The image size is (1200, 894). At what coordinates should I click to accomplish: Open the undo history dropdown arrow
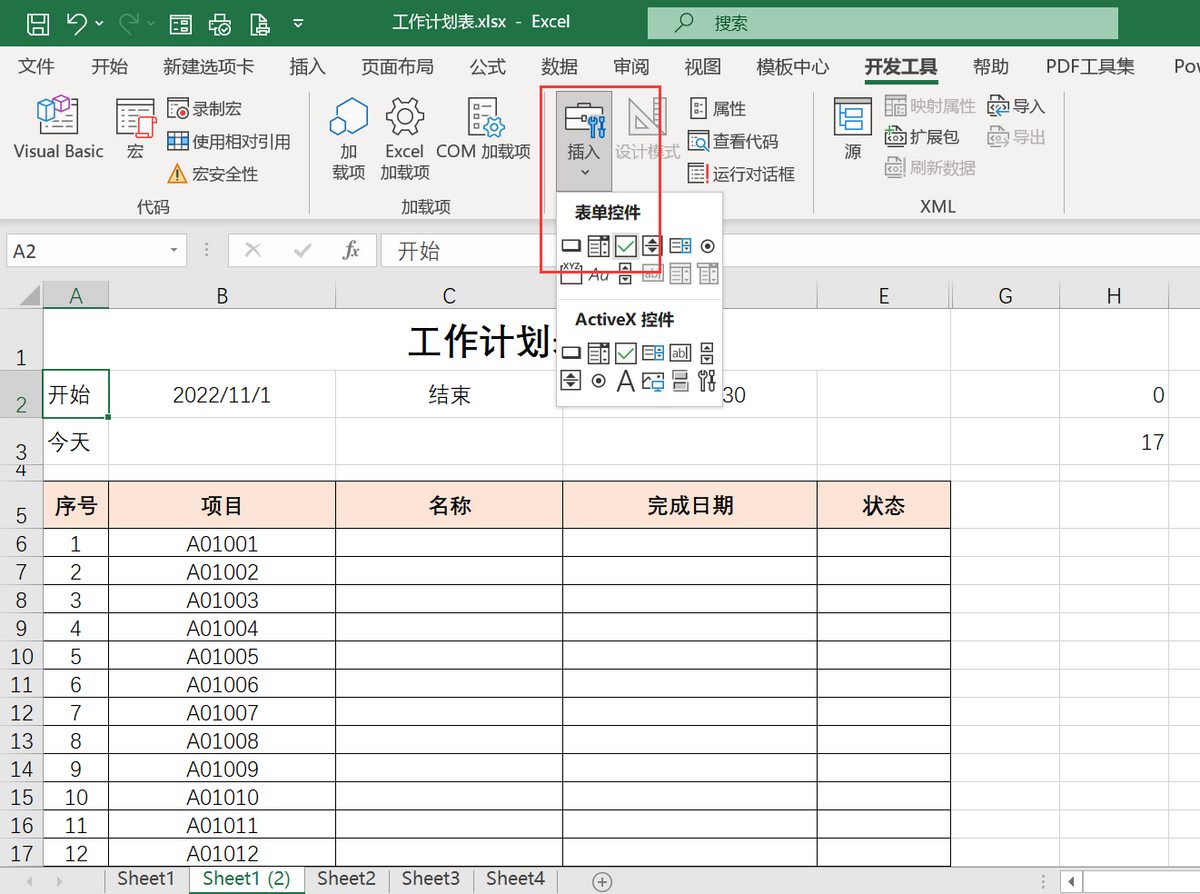pos(100,22)
